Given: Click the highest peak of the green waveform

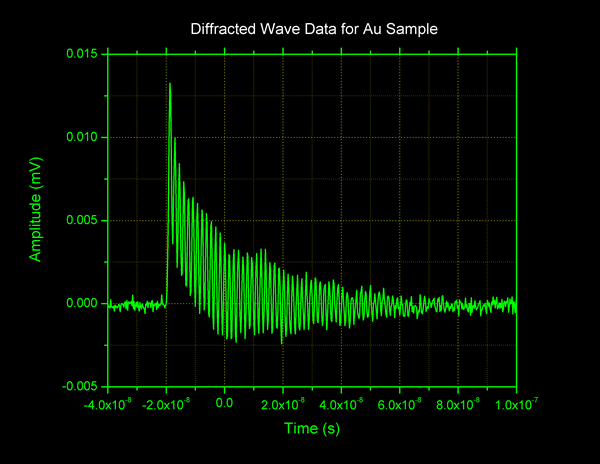Looking at the screenshot, I should pyautogui.click(x=170, y=85).
